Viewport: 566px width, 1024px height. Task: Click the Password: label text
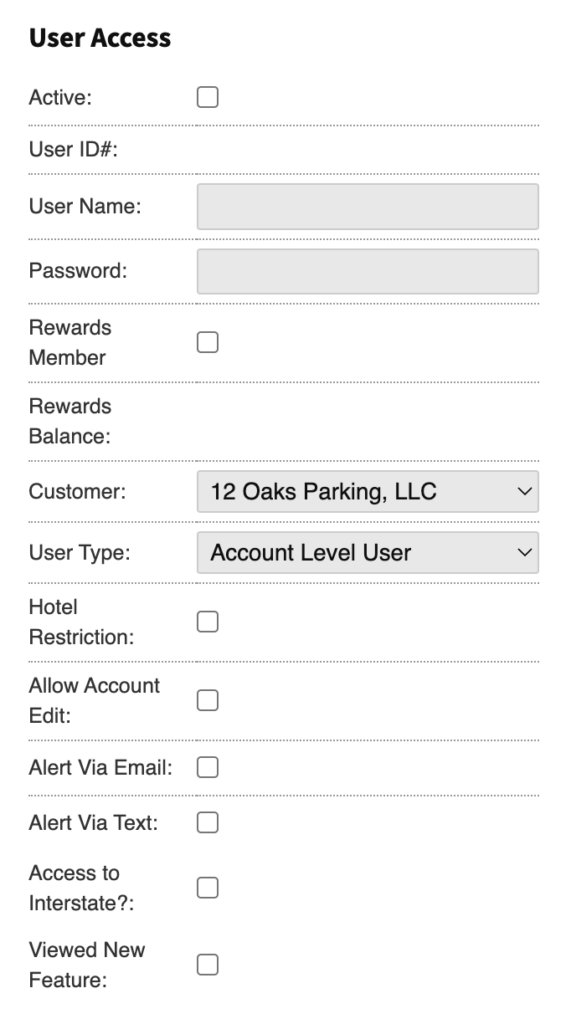[x=78, y=270]
